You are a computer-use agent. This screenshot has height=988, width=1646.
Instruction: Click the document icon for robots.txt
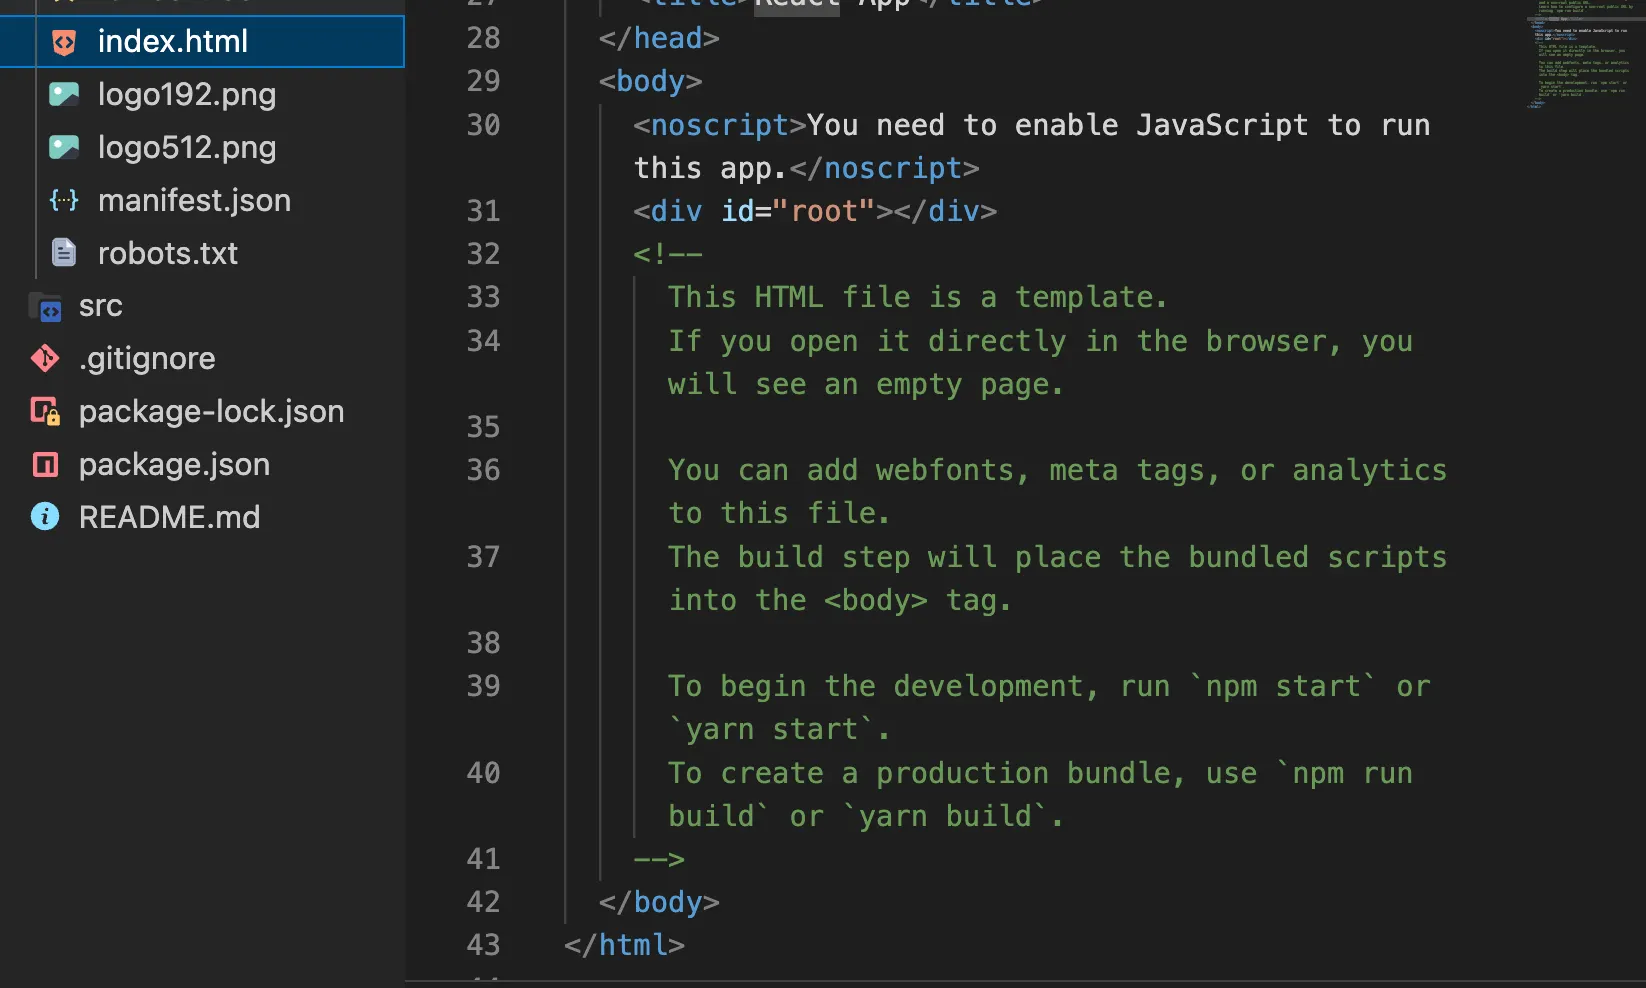pyautogui.click(x=64, y=253)
